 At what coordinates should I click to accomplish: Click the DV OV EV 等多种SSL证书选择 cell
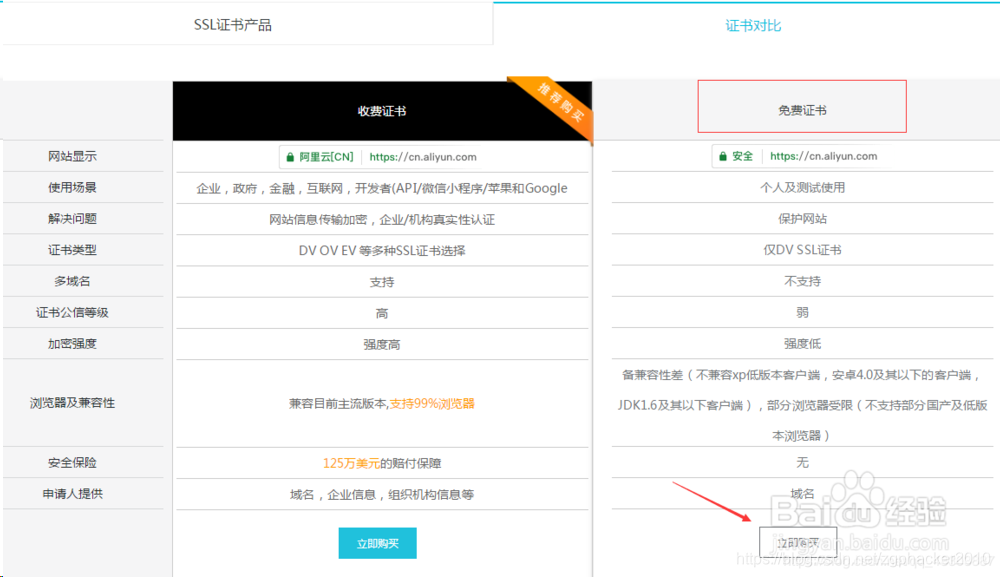point(382,251)
